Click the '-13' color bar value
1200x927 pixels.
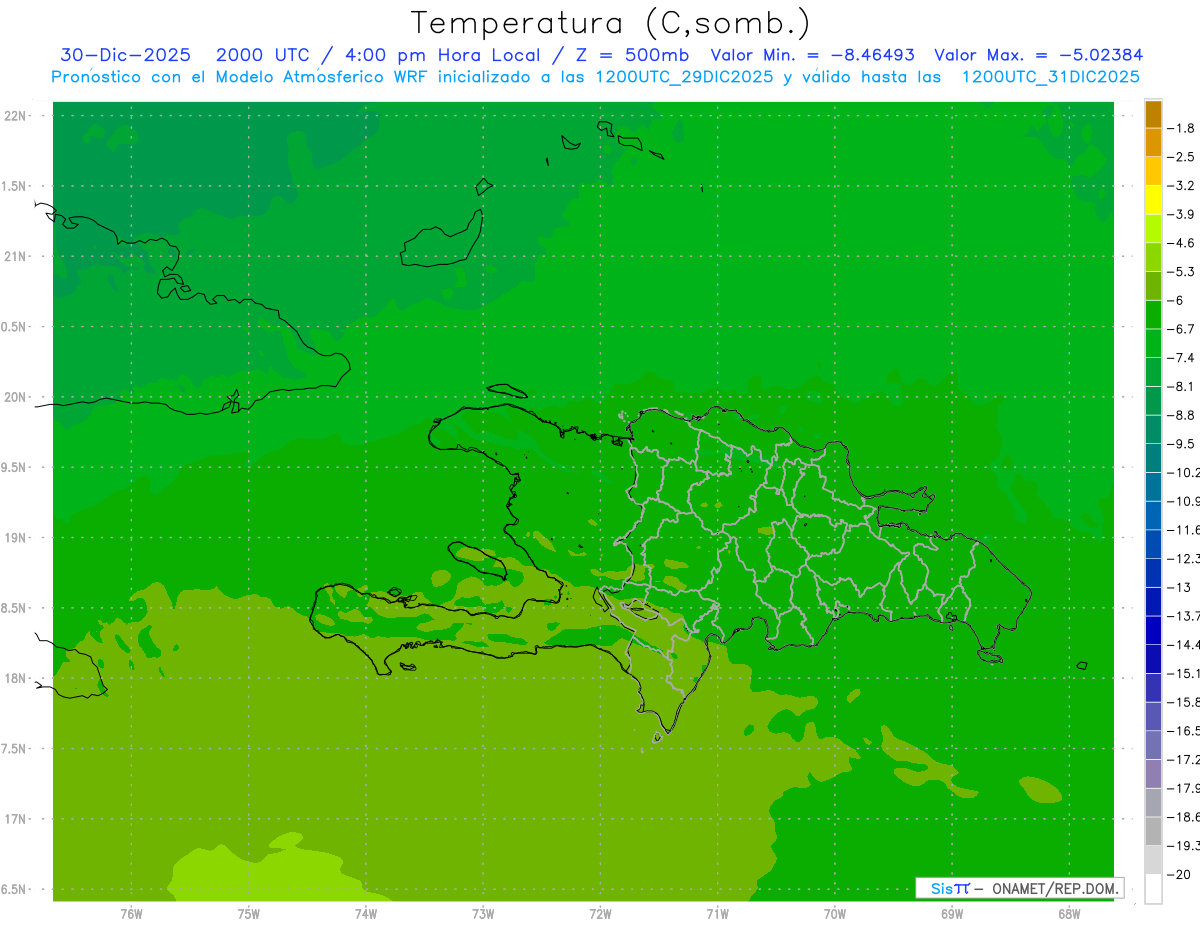click(x=1179, y=587)
